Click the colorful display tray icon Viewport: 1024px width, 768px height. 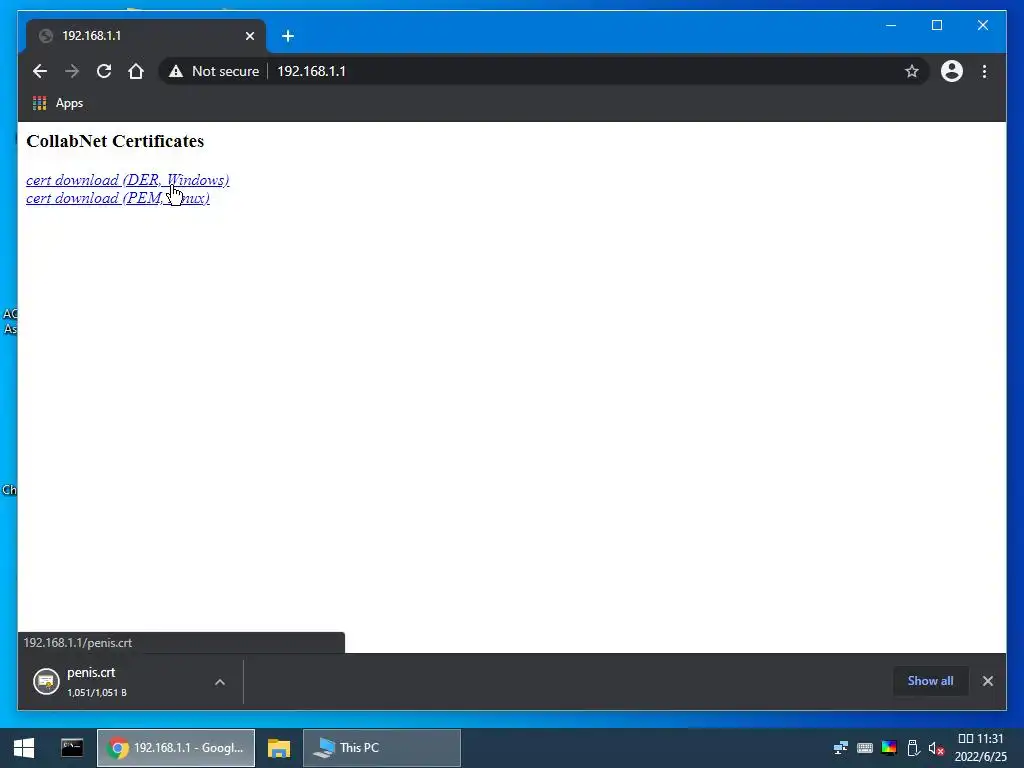(x=889, y=748)
